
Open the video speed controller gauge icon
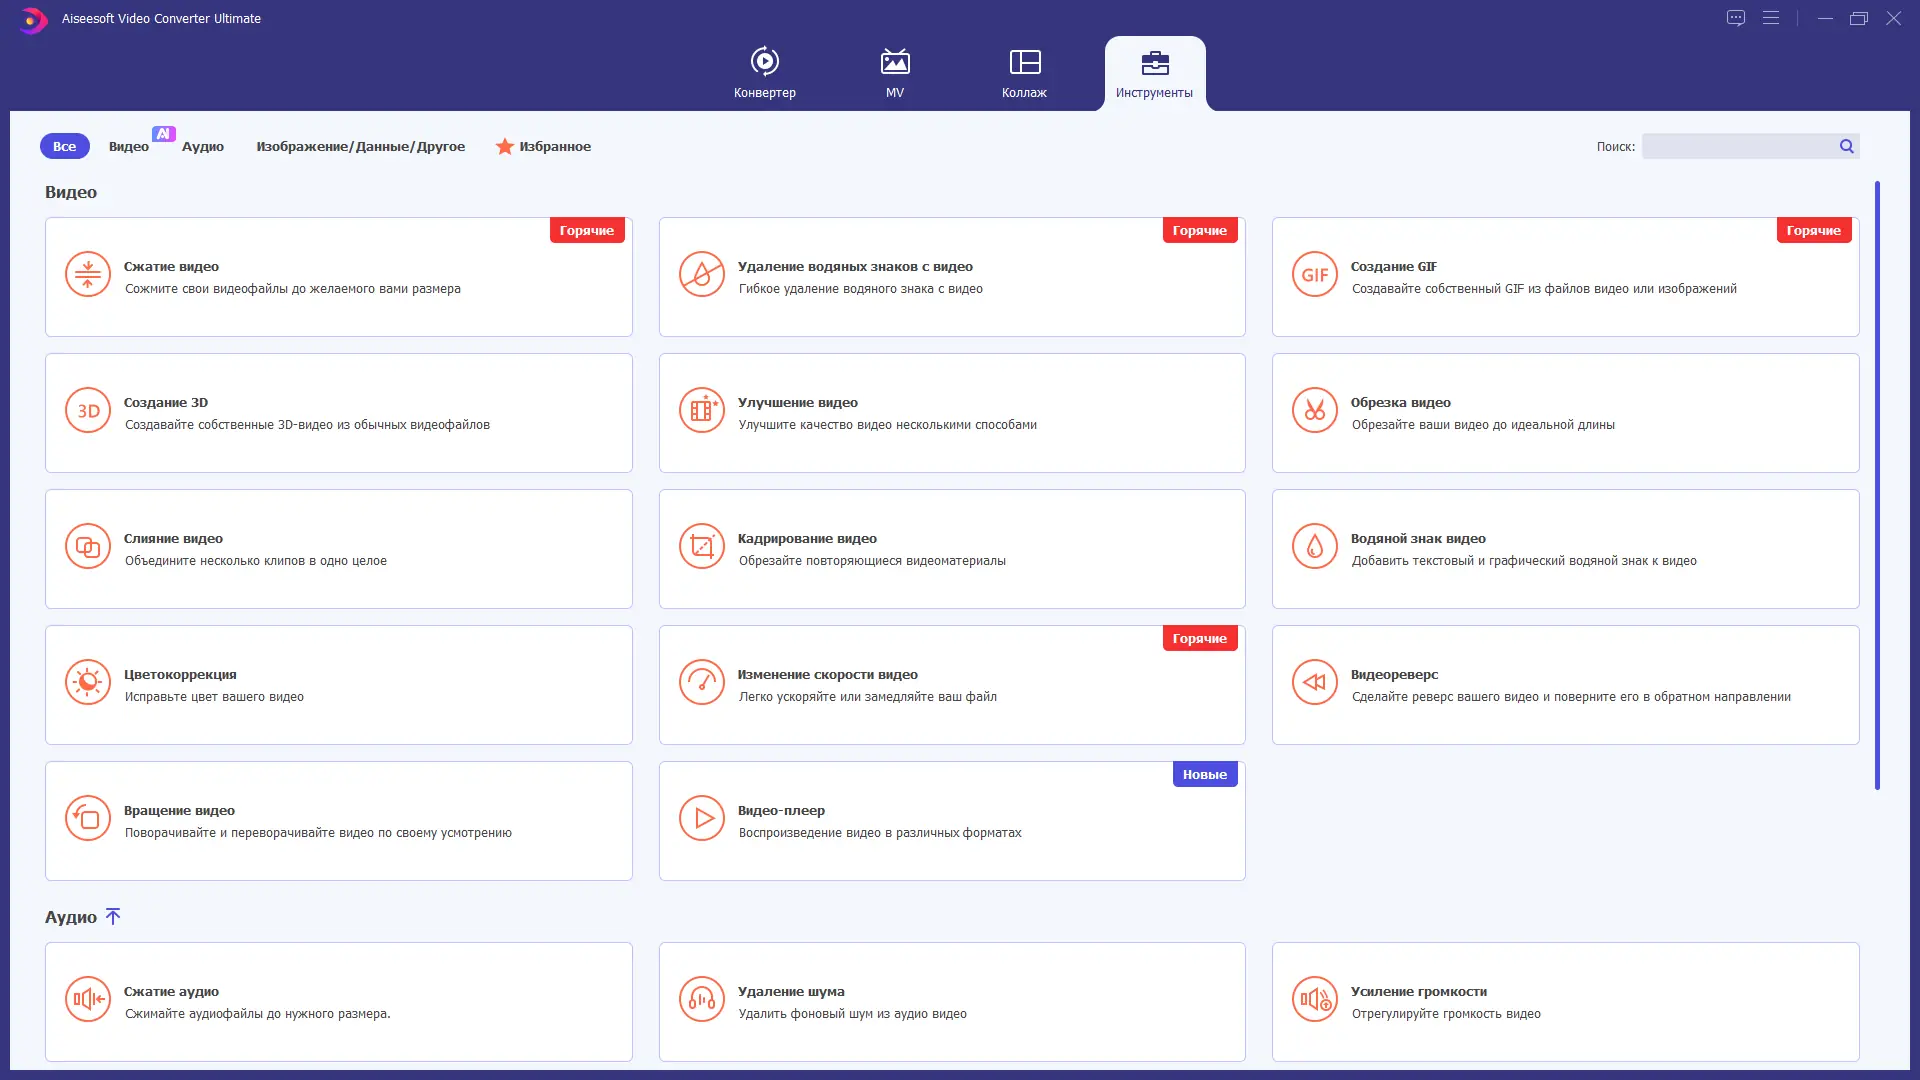pyautogui.click(x=701, y=682)
